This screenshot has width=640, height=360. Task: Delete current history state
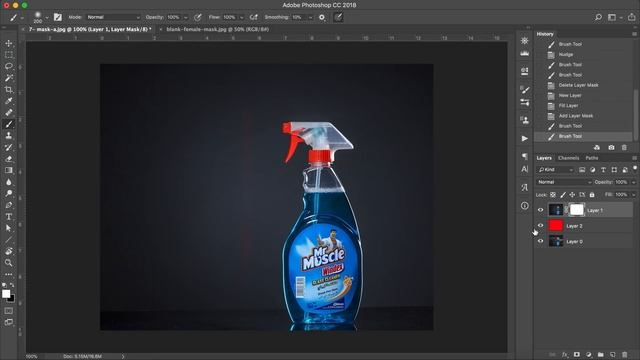pyautogui.click(x=624, y=147)
